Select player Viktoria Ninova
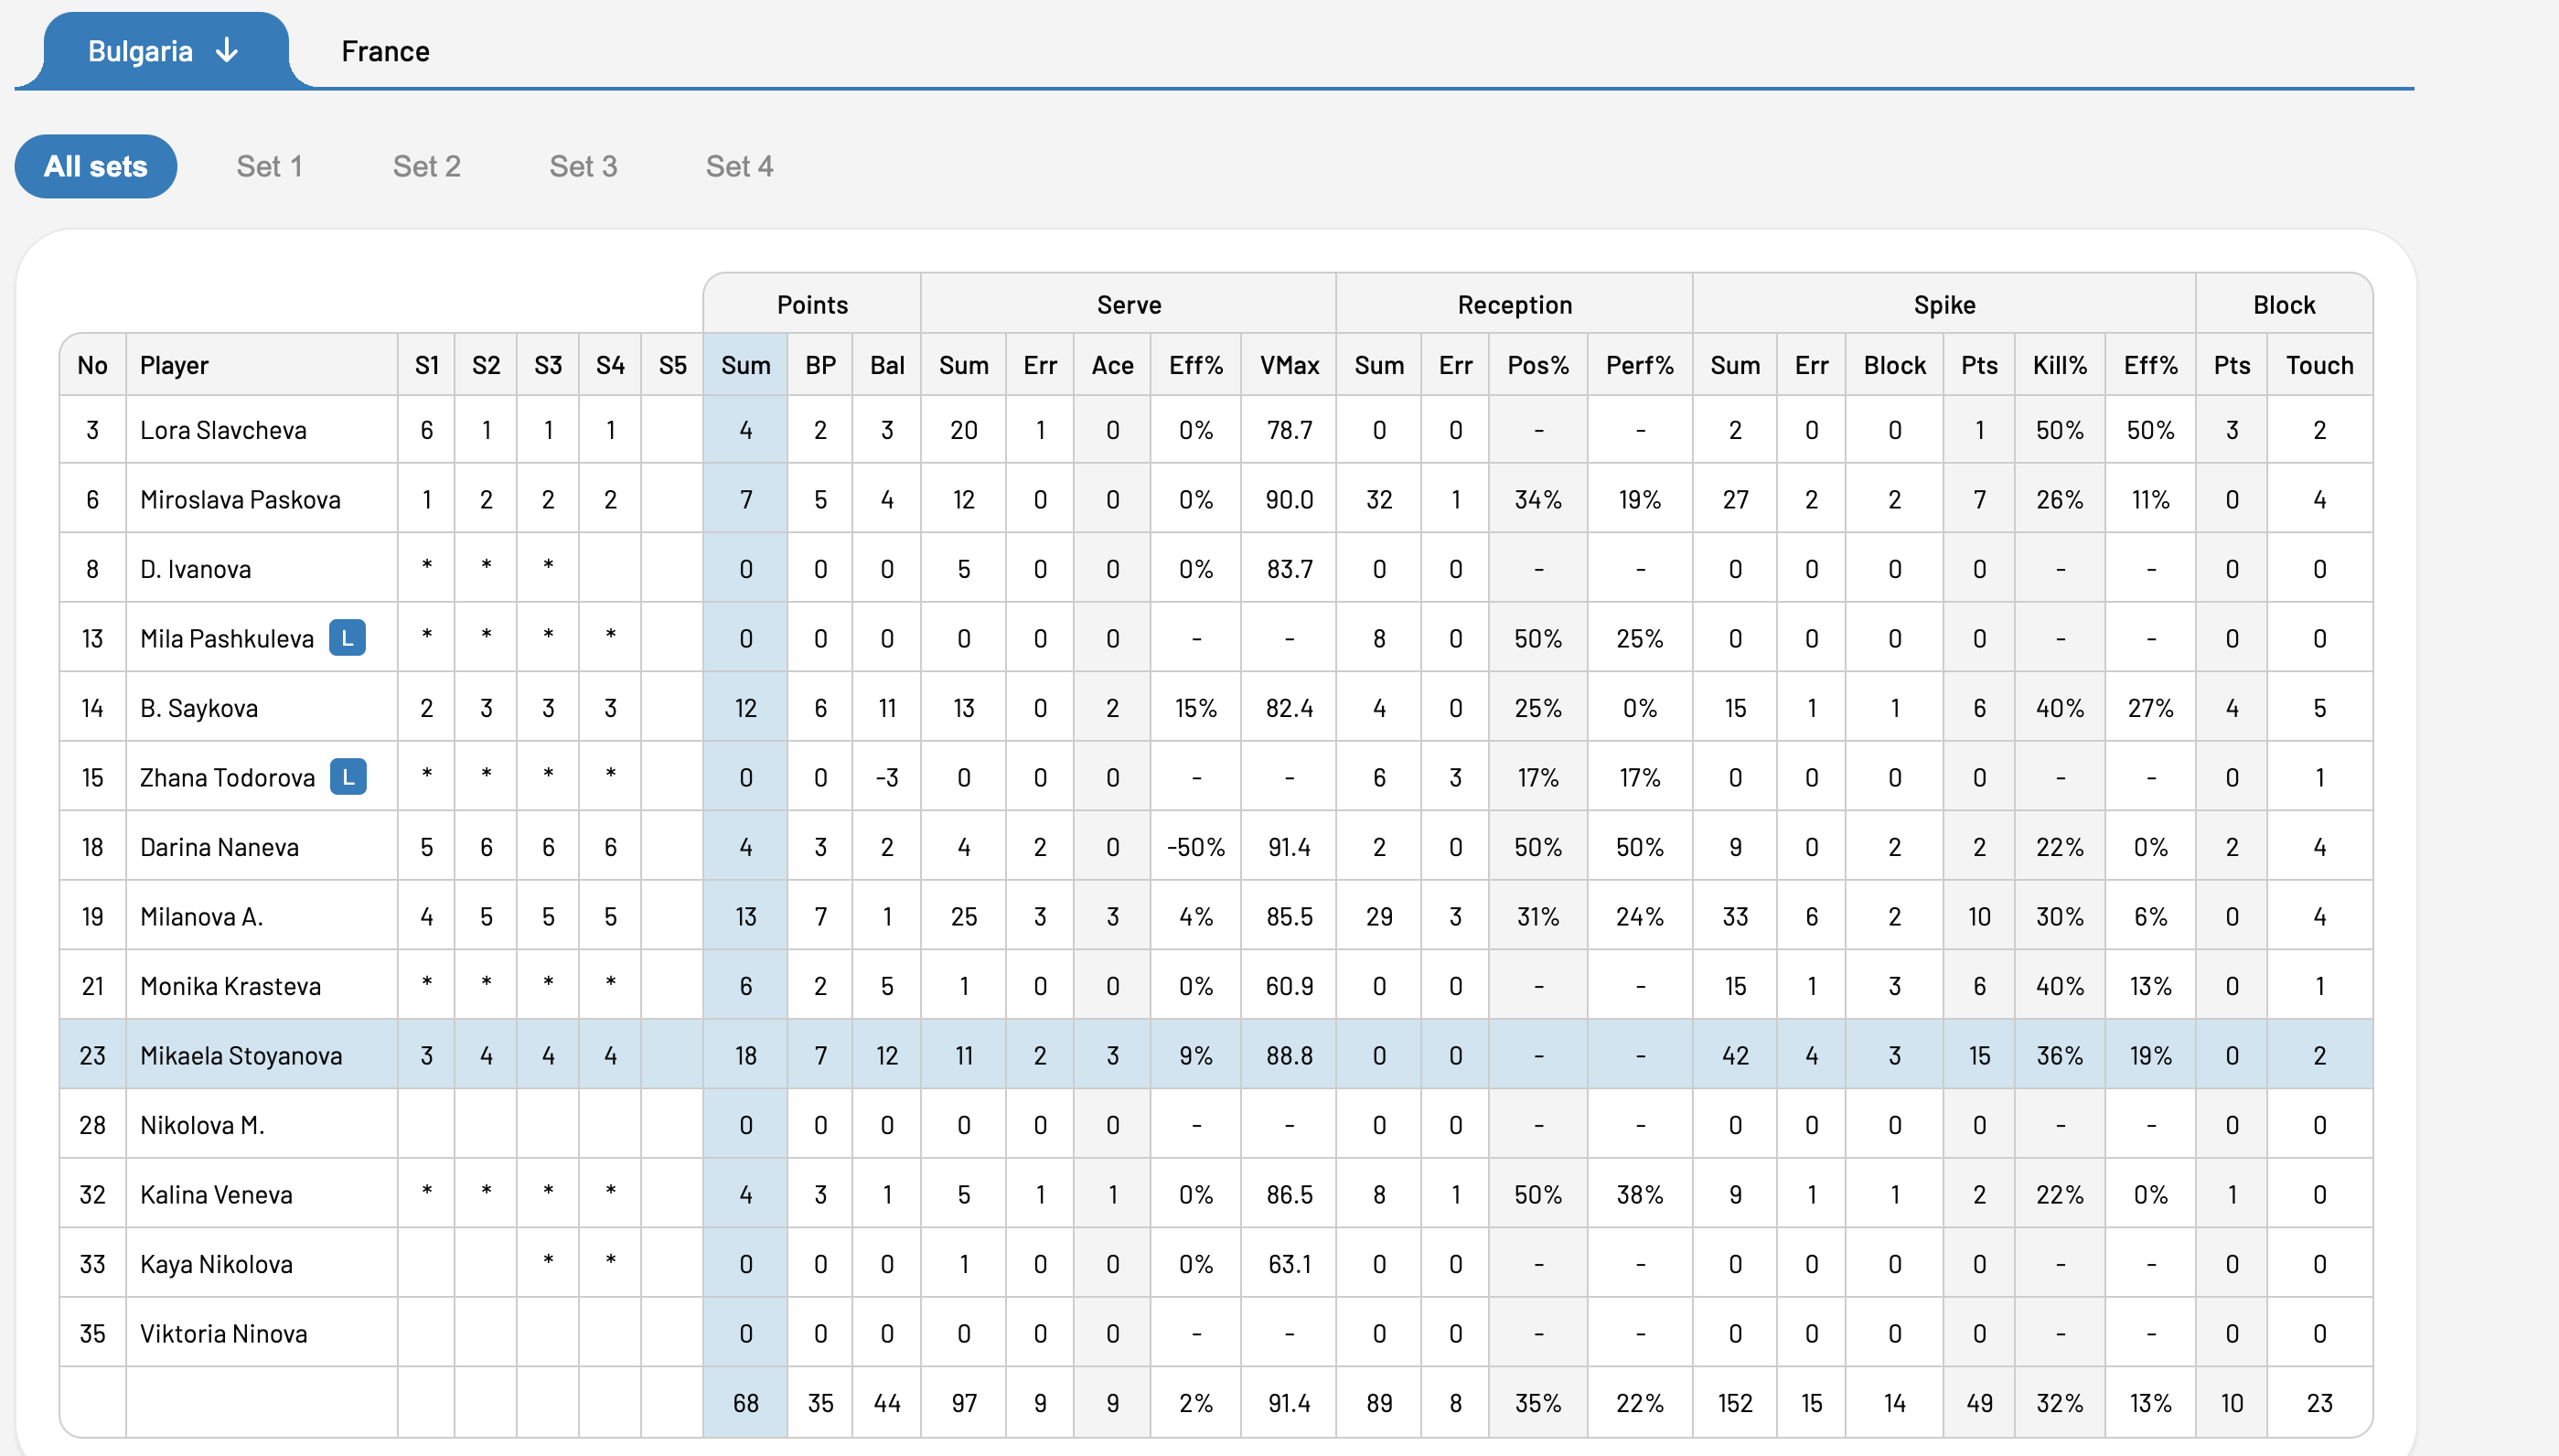2559x1456 pixels. pos(223,1333)
